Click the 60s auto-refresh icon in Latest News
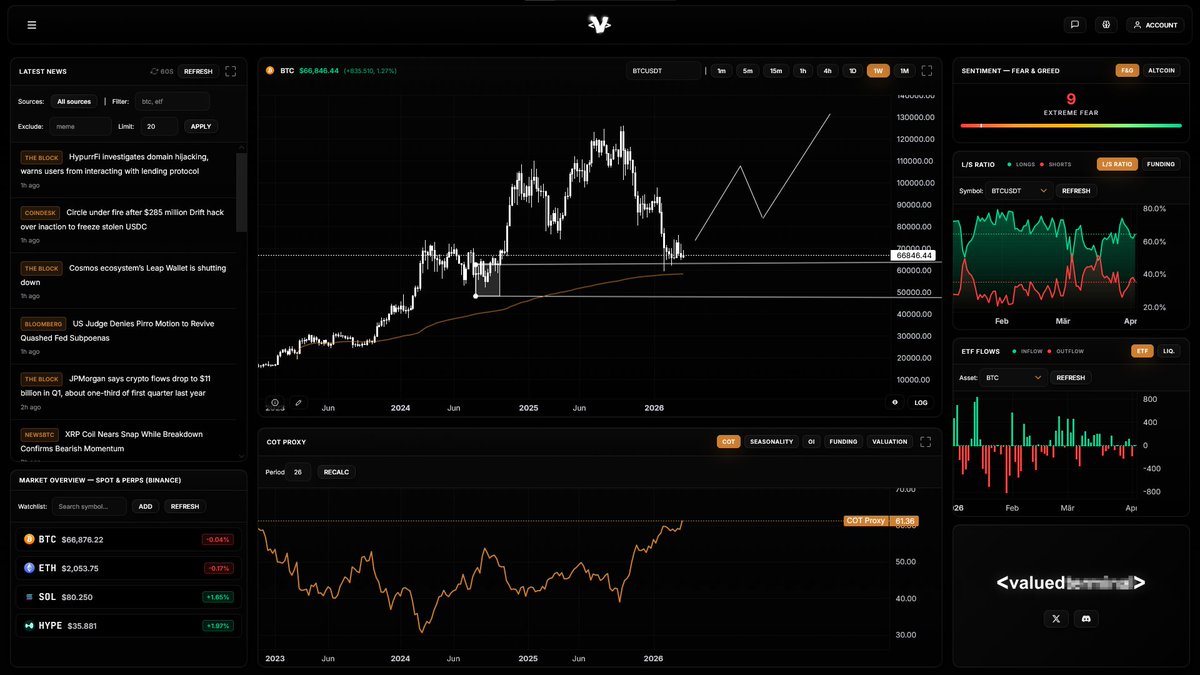The width and height of the screenshot is (1200, 675). point(155,71)
